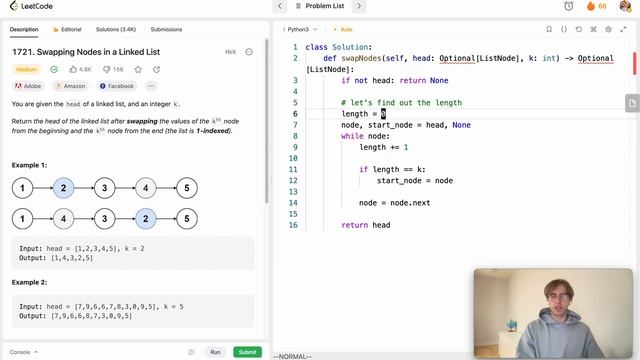
Task: Click 'start_node = node' code line
Action: 415,180
